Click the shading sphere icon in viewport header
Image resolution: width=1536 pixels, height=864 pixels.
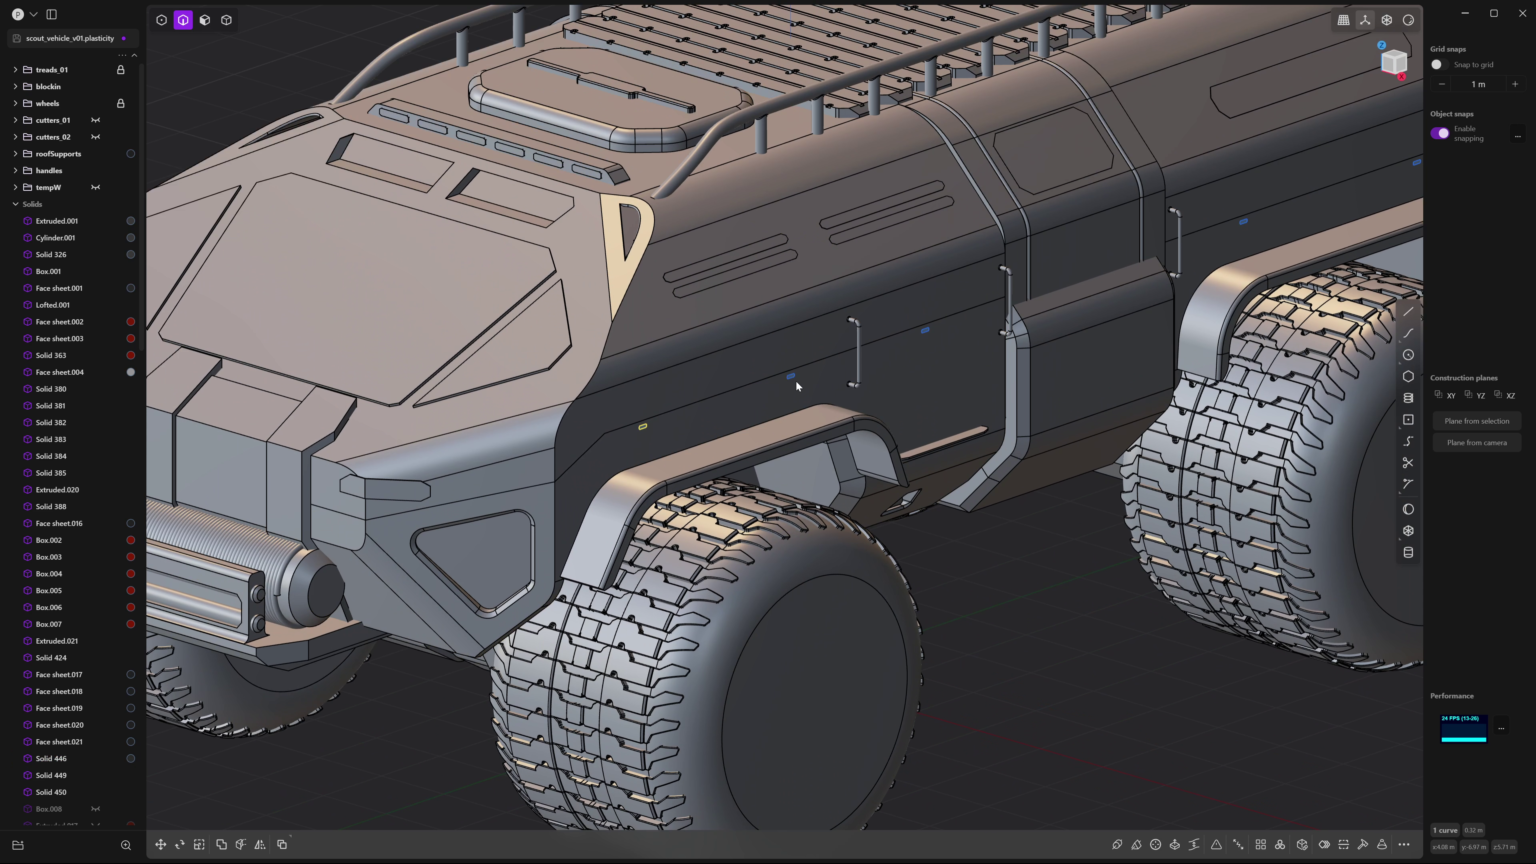[x=1408, y=20]
